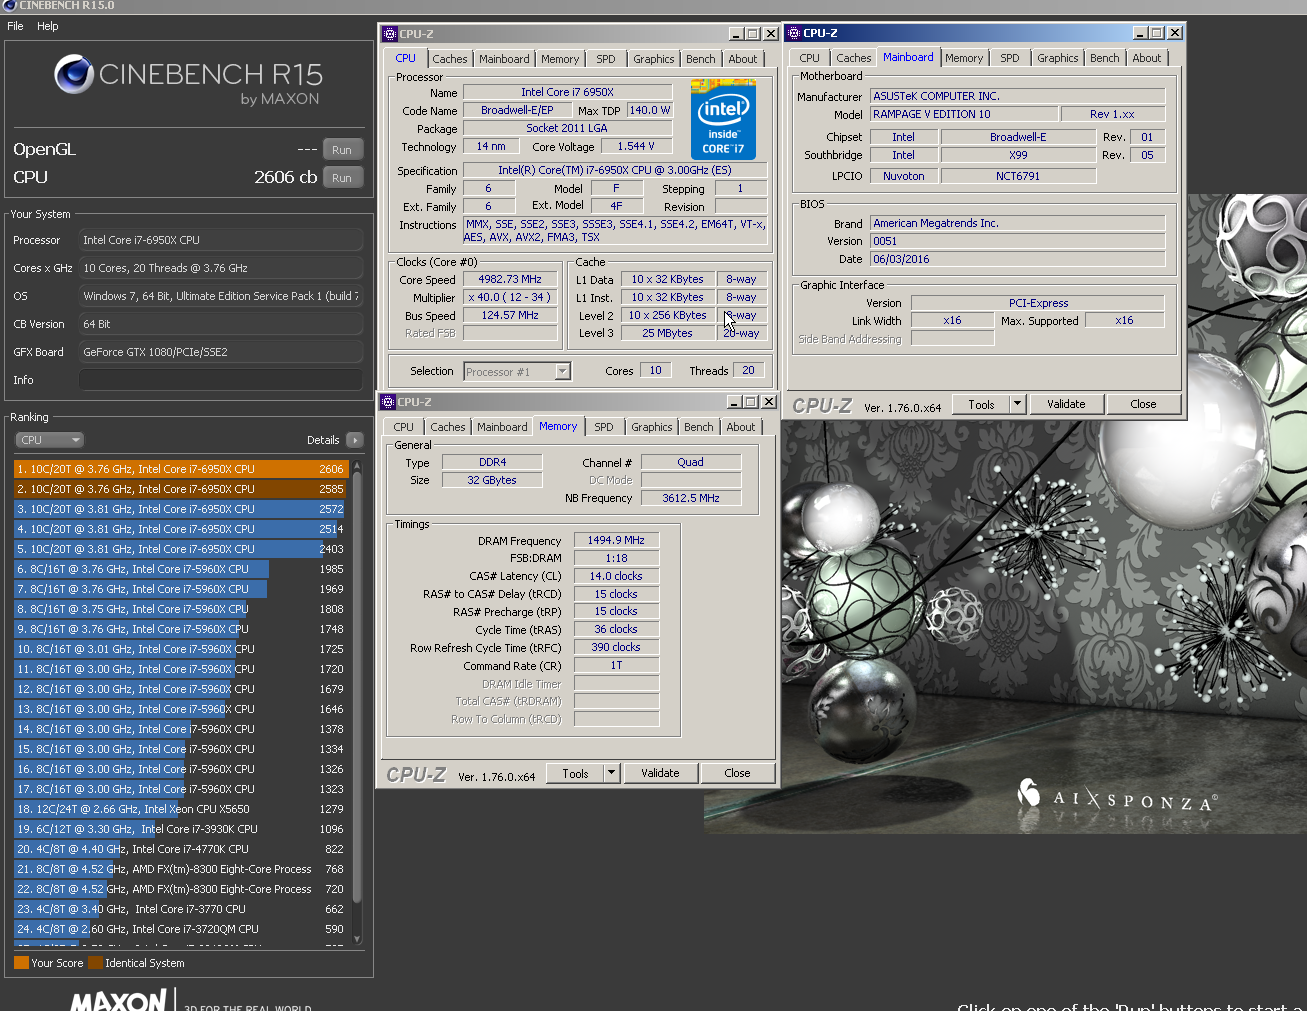Image resolution: width=1307 pixels, height=1011 pixels.
Task: Click the Intel Core i7 badge image
Action: coord(723,120)
